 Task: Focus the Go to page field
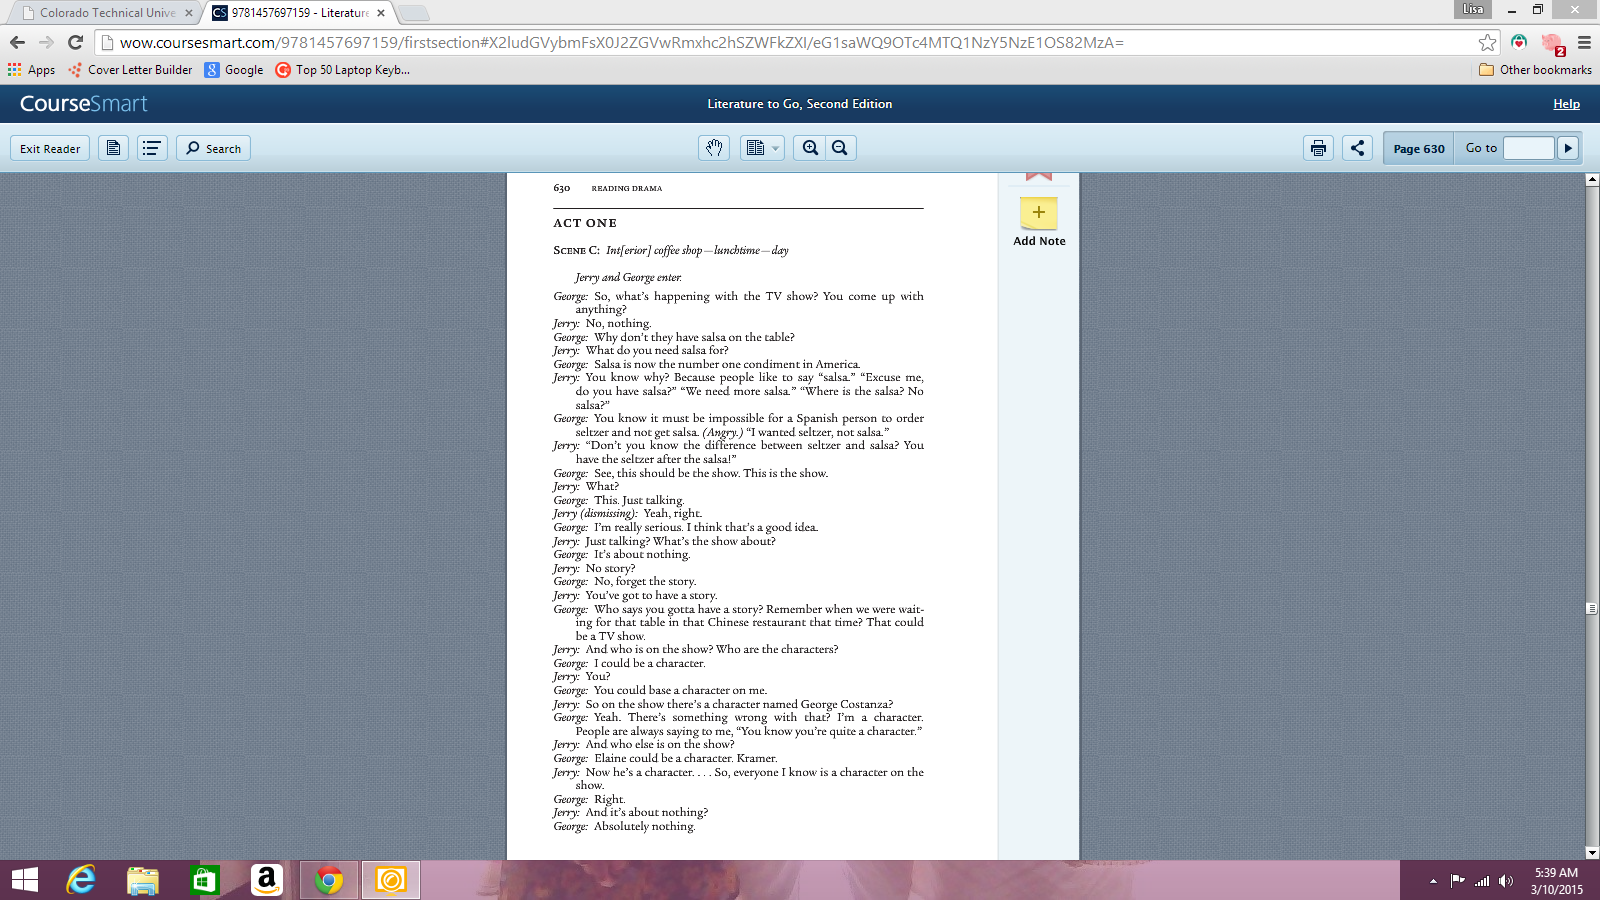pyautogui.click(x=1529, y=148)
